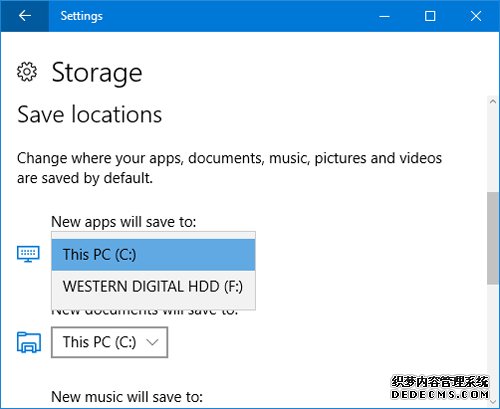The image size is (500, 409).
Task: Maximize the Settings window
Action: [430, 16]
